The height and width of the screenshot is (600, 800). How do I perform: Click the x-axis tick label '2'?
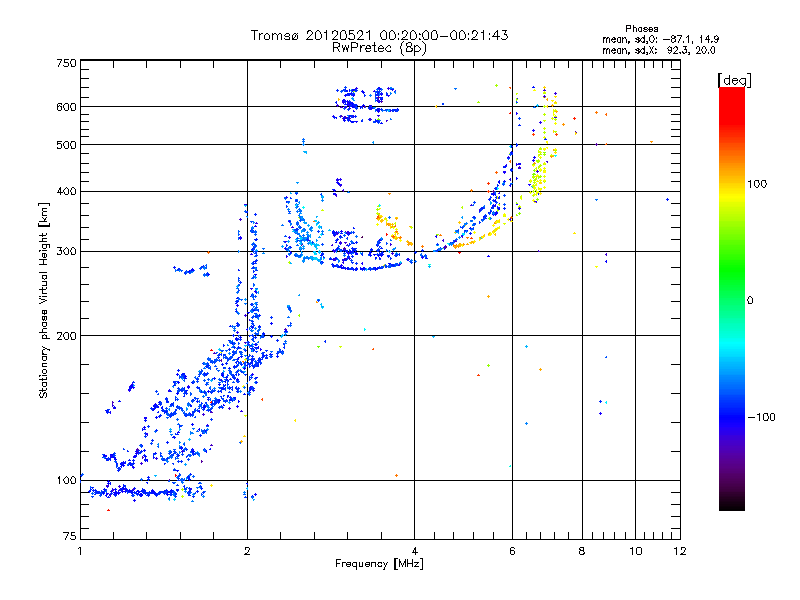(x=247, y=551)
